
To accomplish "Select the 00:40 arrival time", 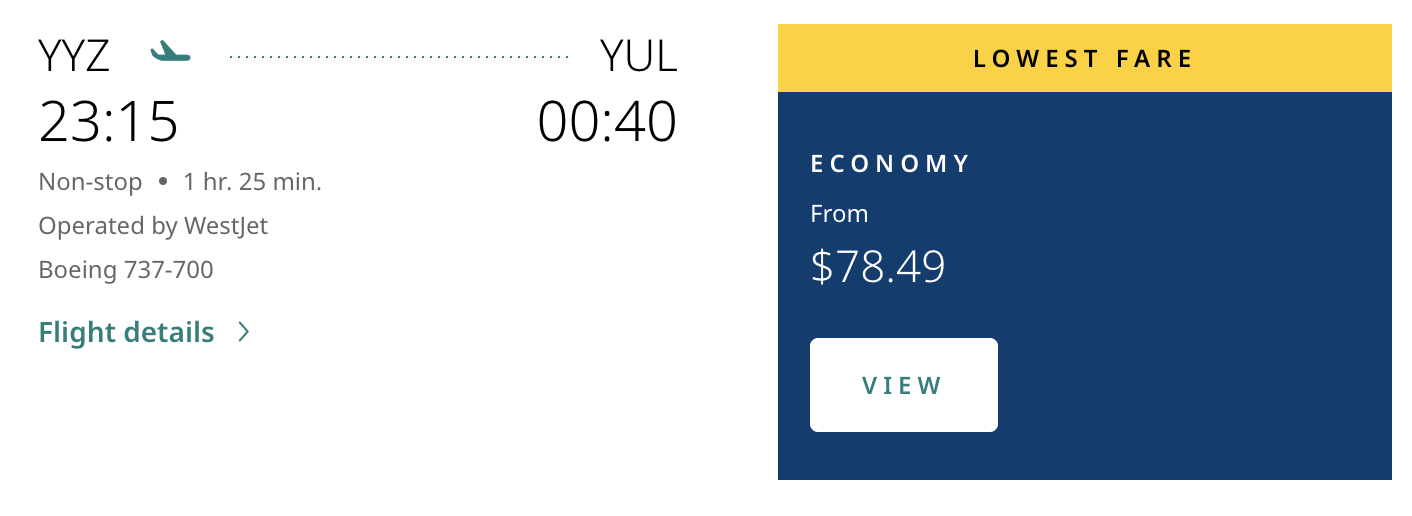I will [x=607, y=121].
